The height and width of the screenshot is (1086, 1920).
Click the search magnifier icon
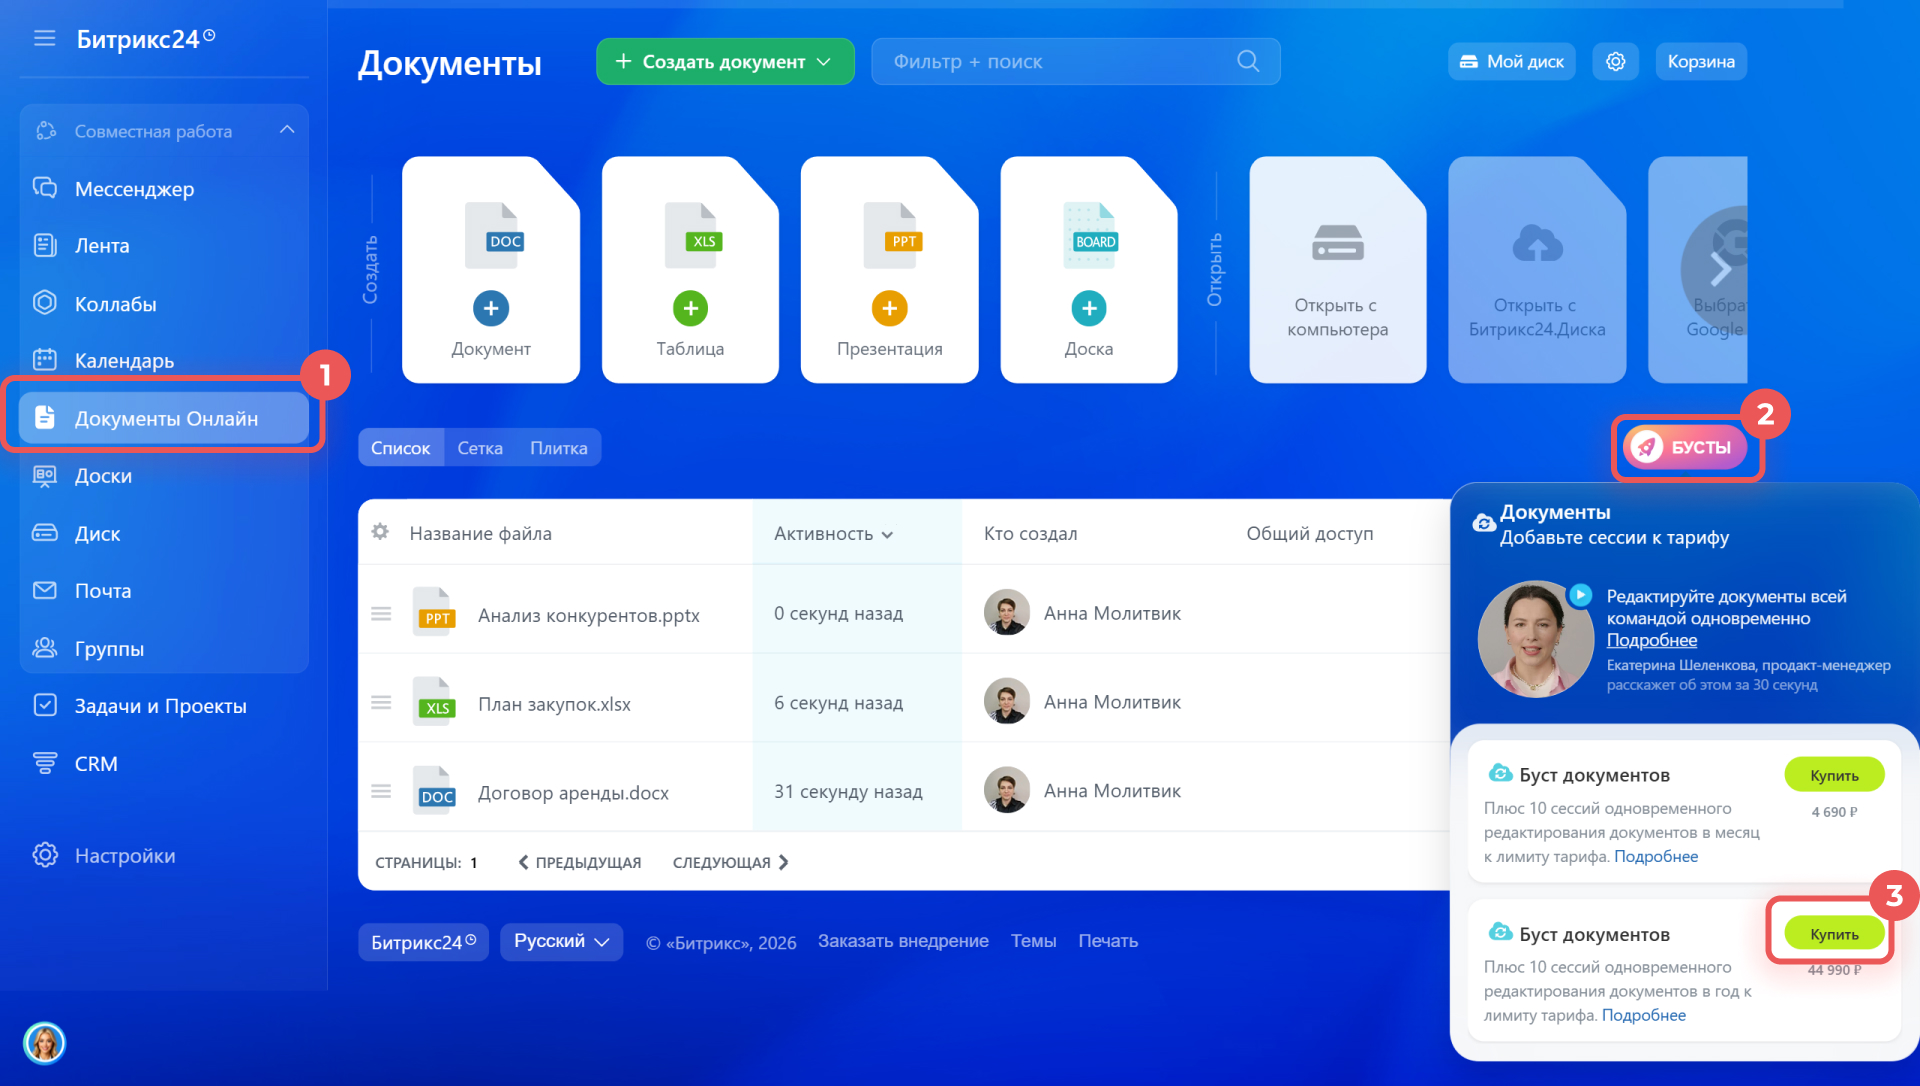pyautogui.click(x=1247, y=62)
